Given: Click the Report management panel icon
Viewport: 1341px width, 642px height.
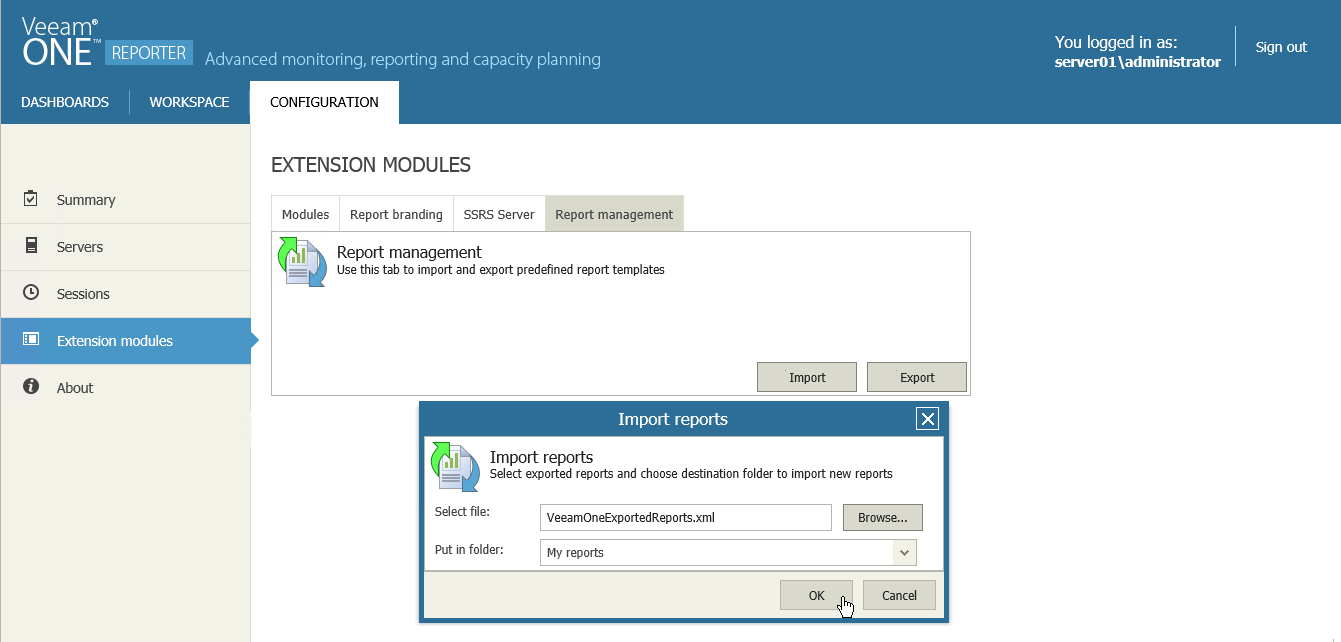Looking at the screenshot, I should [x=301, y=262].
